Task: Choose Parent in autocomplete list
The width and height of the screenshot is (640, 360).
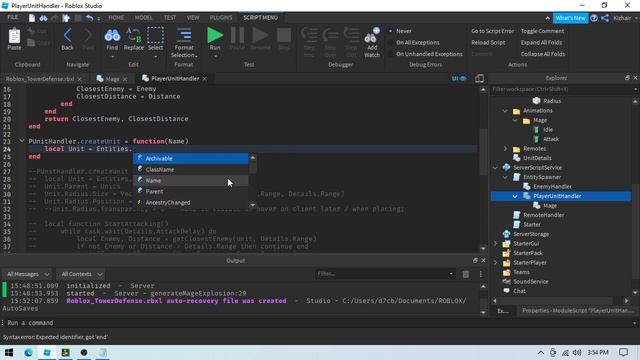Action: 191,191
